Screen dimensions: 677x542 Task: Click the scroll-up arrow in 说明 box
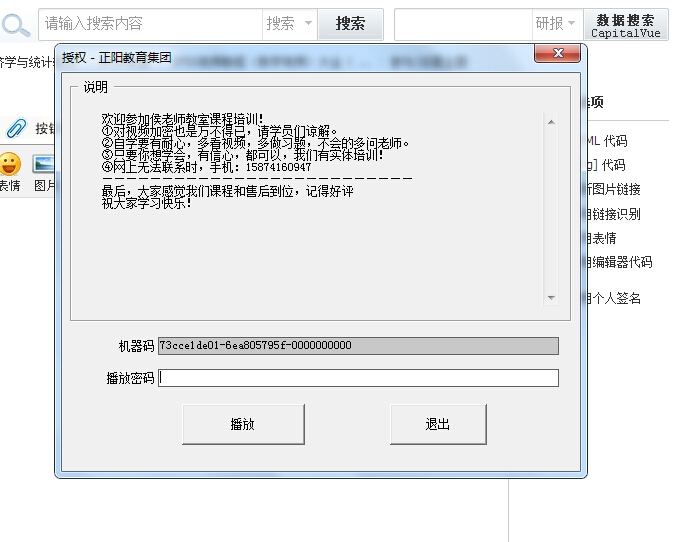(551, 122)
